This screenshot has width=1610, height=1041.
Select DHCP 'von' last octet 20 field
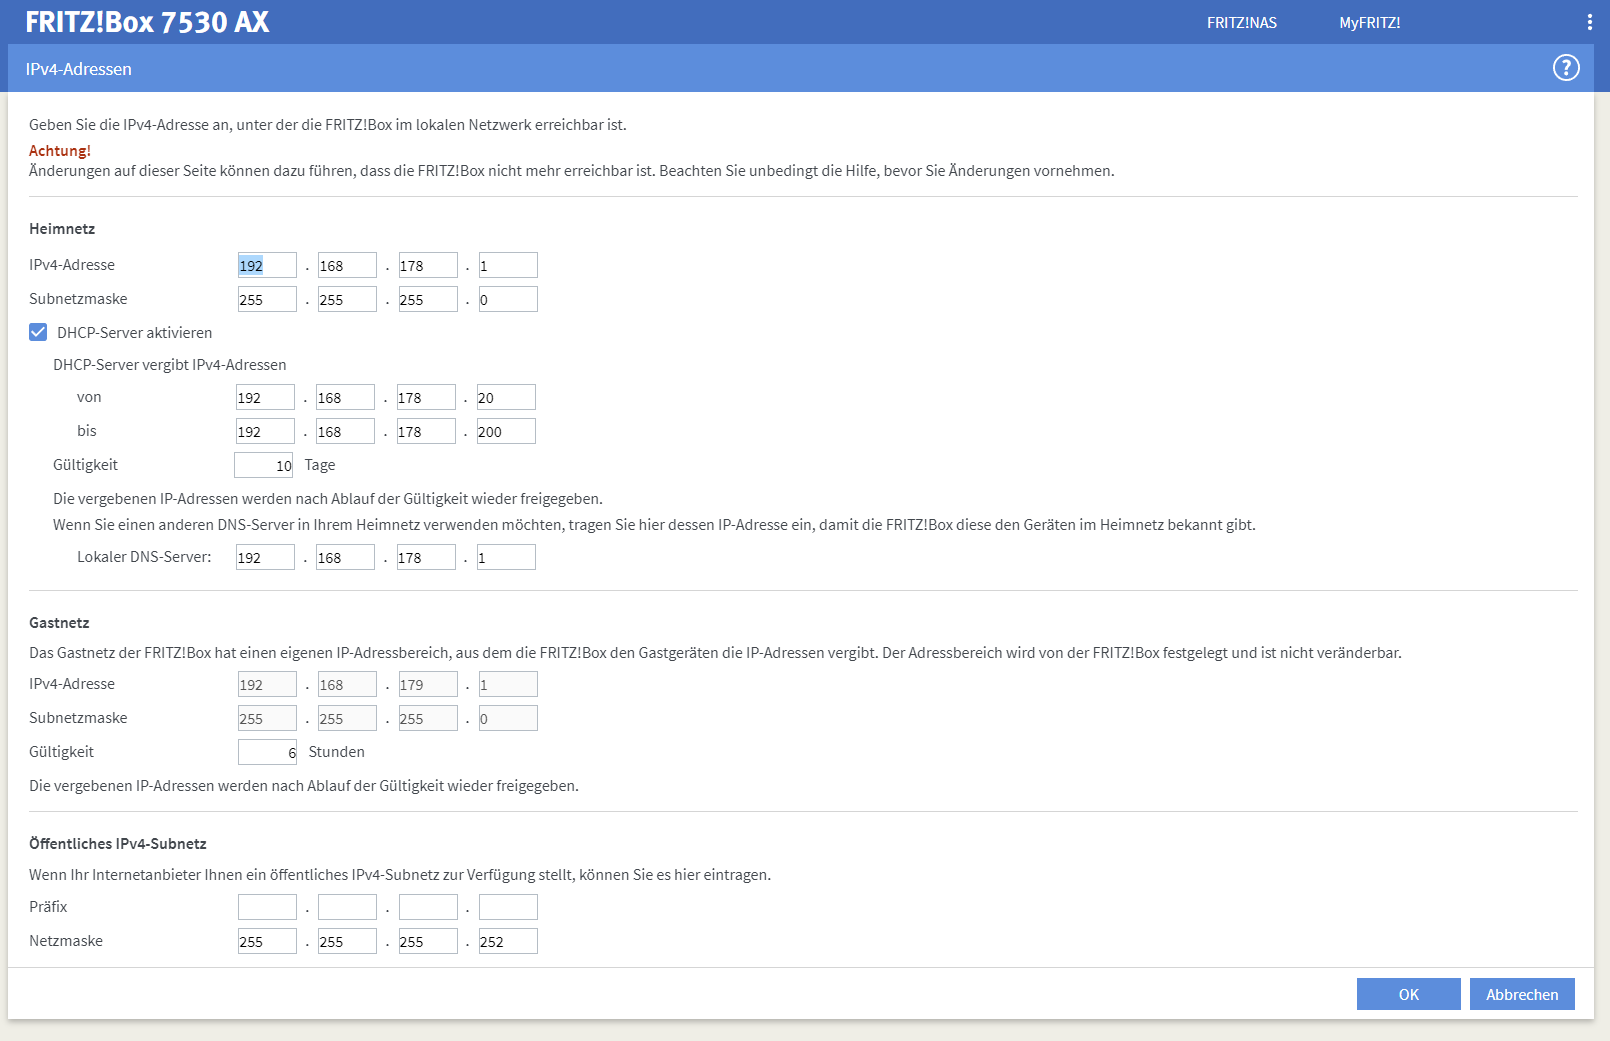coord(506,397)
